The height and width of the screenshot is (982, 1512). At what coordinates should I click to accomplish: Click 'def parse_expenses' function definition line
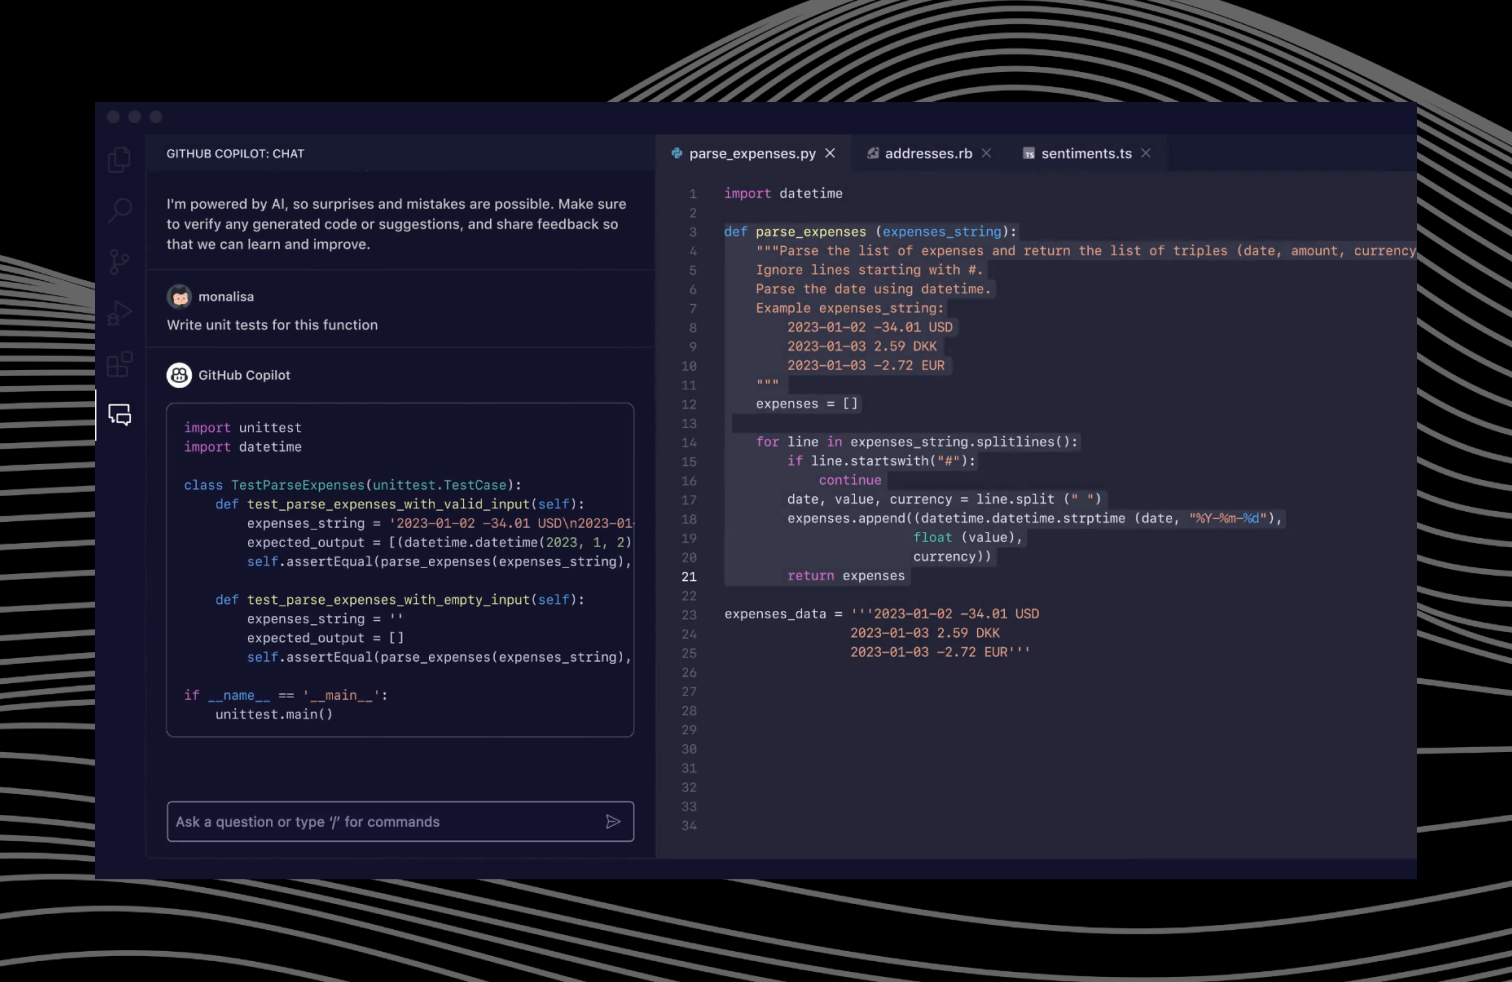point(870,232)
